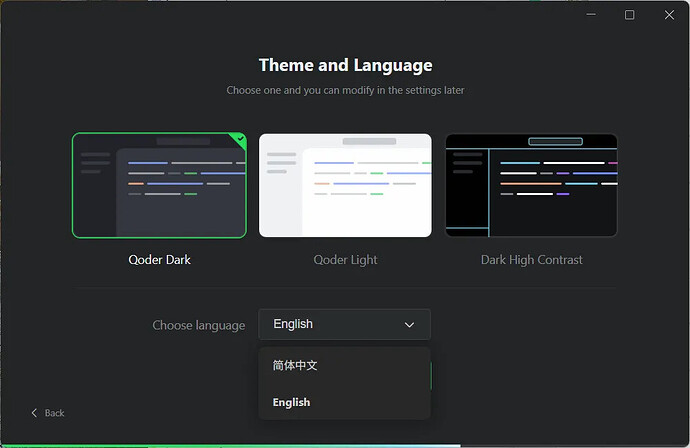Click the "Dark High Contrast" theme label
The width and height of the screenshot is (690, 448).
[531, 260]
